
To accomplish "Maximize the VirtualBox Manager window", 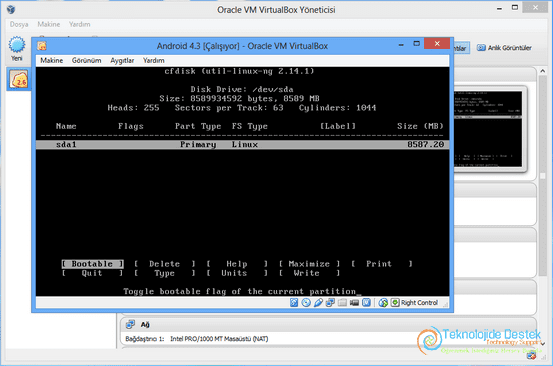I will pos(515,7).
